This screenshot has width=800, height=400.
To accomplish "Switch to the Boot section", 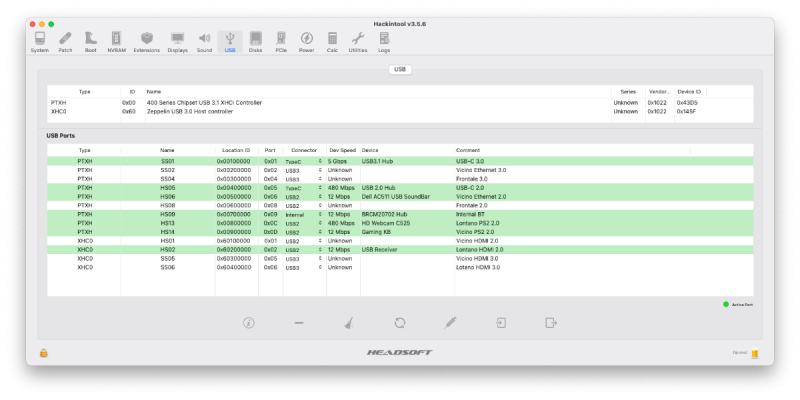I will (x=91, y=42).
